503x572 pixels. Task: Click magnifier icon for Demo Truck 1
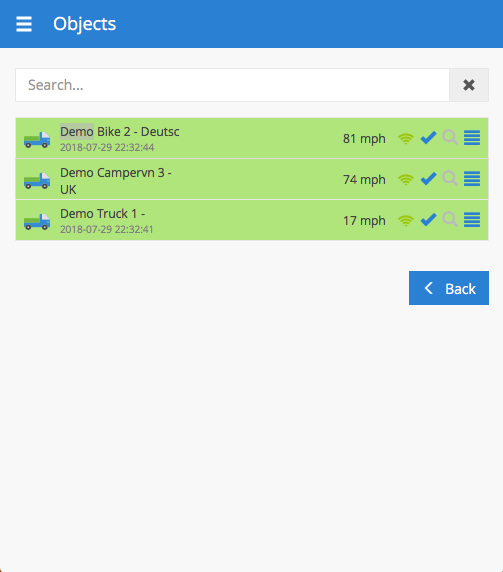pos(450,219)
